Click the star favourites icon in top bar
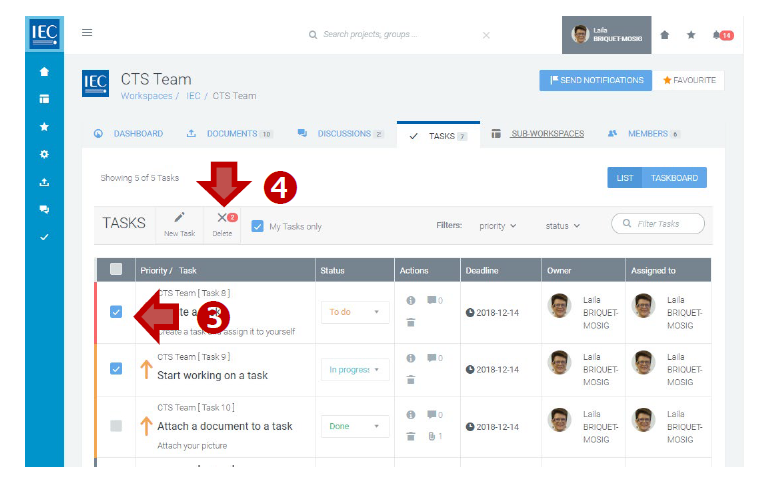The height and width of the screenshot is (480, 769). 691,35
